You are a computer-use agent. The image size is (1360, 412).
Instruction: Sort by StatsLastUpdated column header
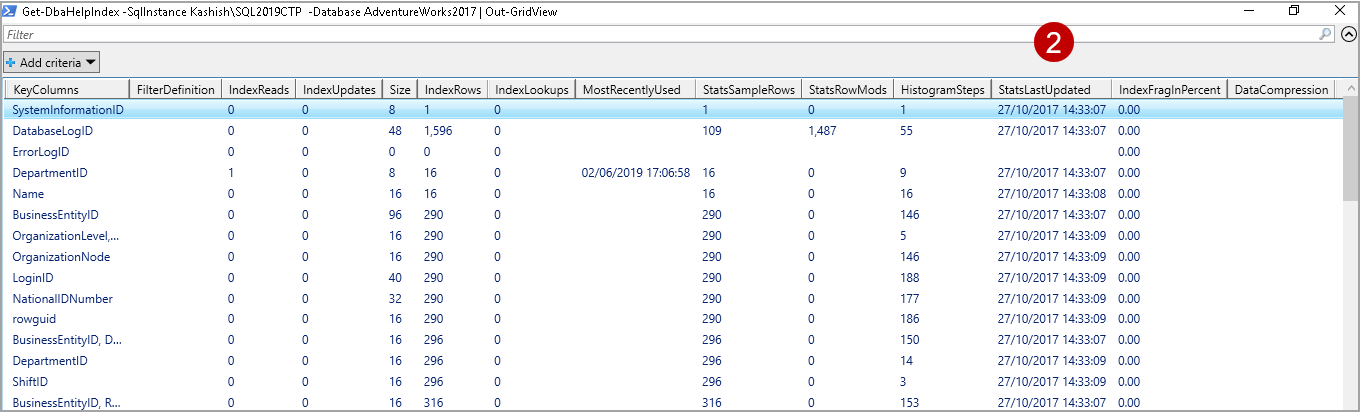coord(1049,89)
